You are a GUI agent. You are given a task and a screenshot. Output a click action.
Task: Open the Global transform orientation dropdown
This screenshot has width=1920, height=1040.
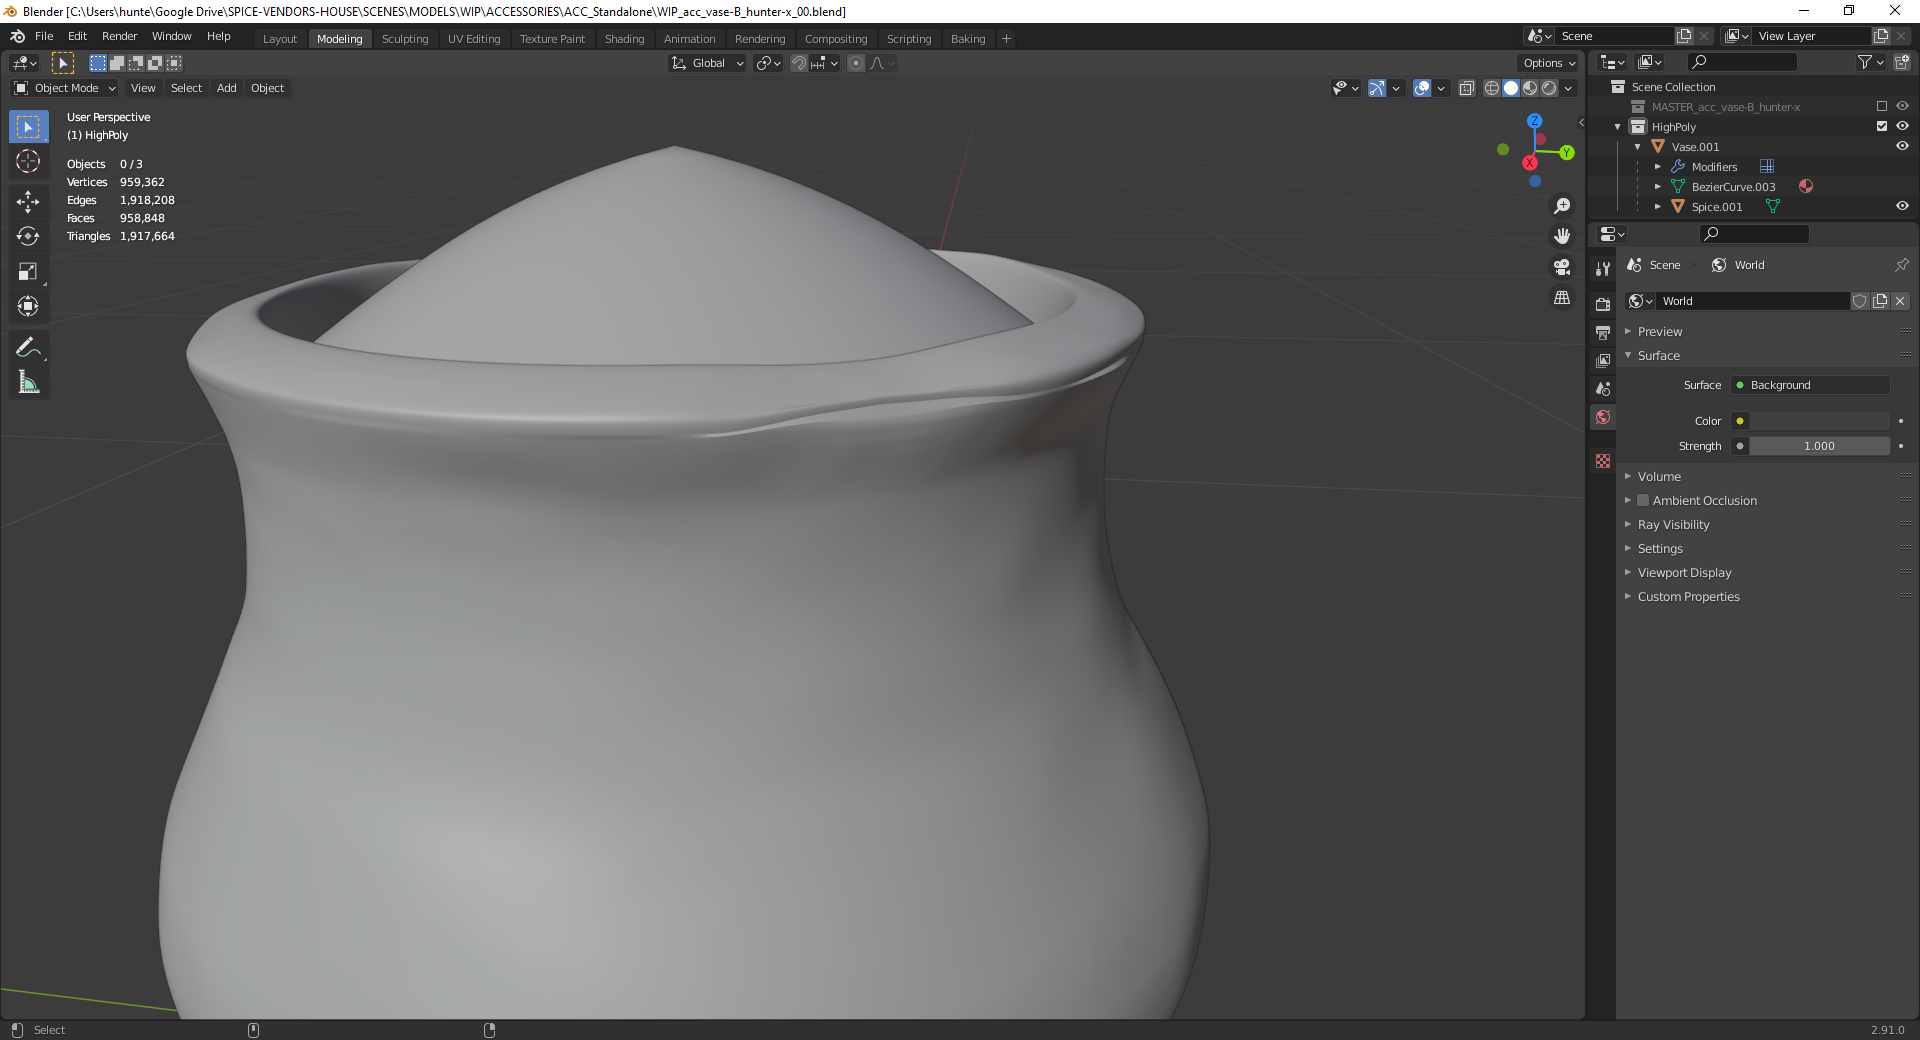[x=708, y=63]
